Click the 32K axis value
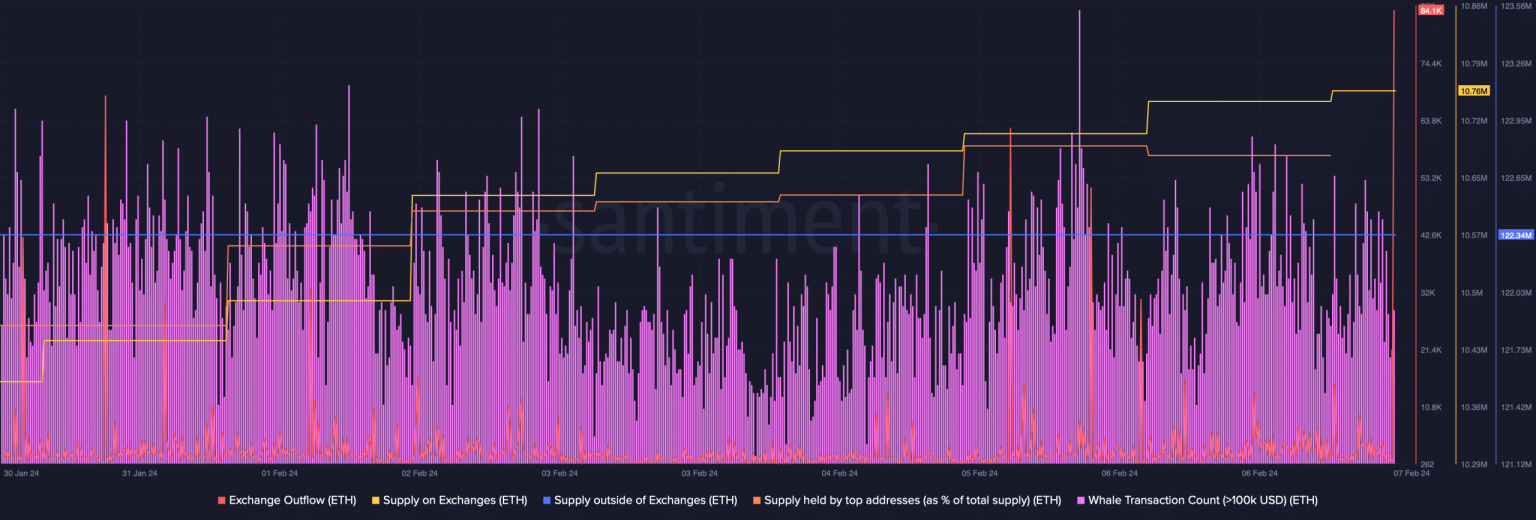Viewport: 1536px width, 520px height. pos(1427,292)
